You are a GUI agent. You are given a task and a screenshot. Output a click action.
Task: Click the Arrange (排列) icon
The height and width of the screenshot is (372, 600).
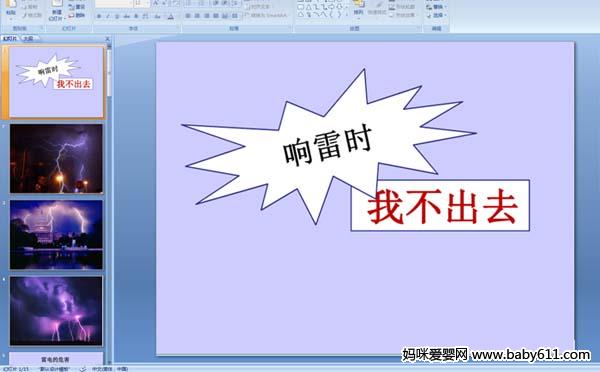tap(359, 8)
